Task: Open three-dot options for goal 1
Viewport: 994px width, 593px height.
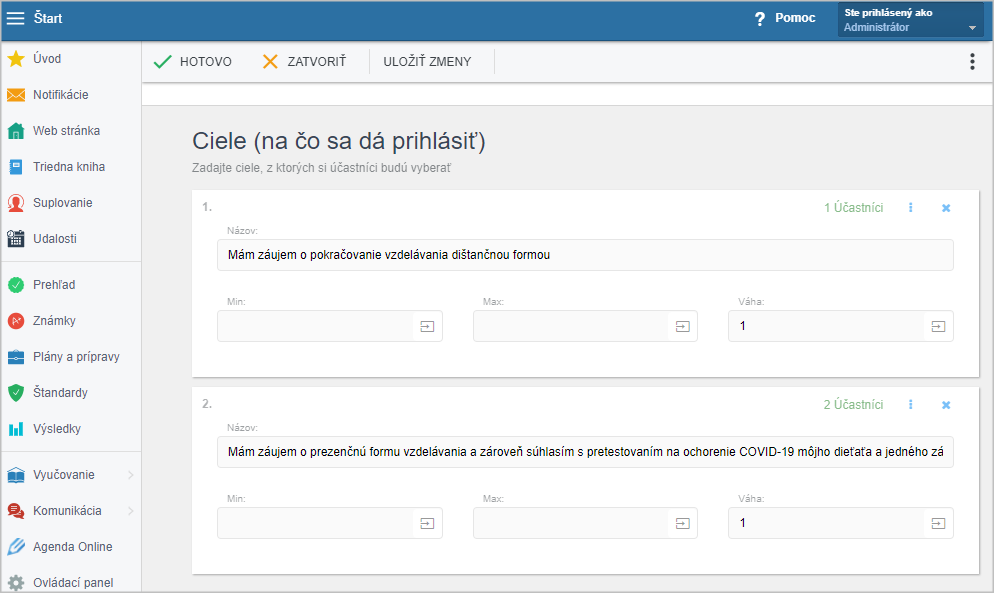Action: (911, 208)
